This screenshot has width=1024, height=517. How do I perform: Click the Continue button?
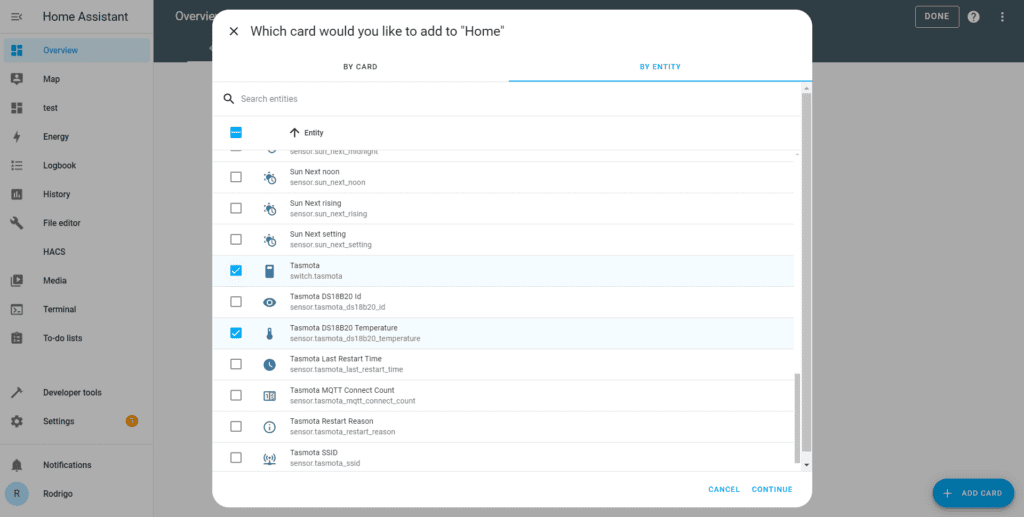pyautogui.click(x=772, y=489)
